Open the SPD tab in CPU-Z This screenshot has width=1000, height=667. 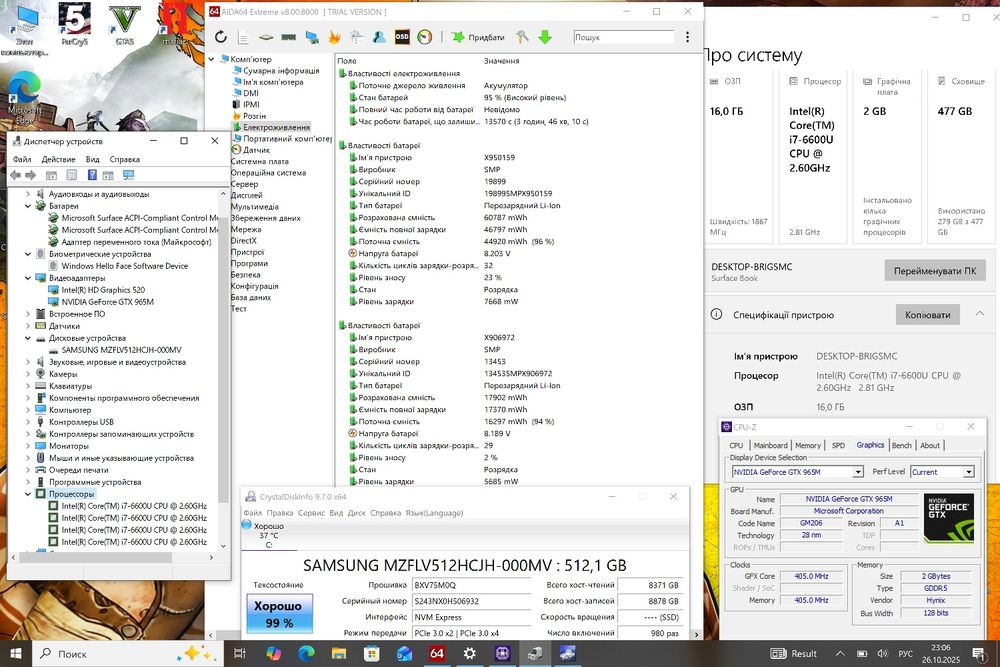(x=838, y=445)
